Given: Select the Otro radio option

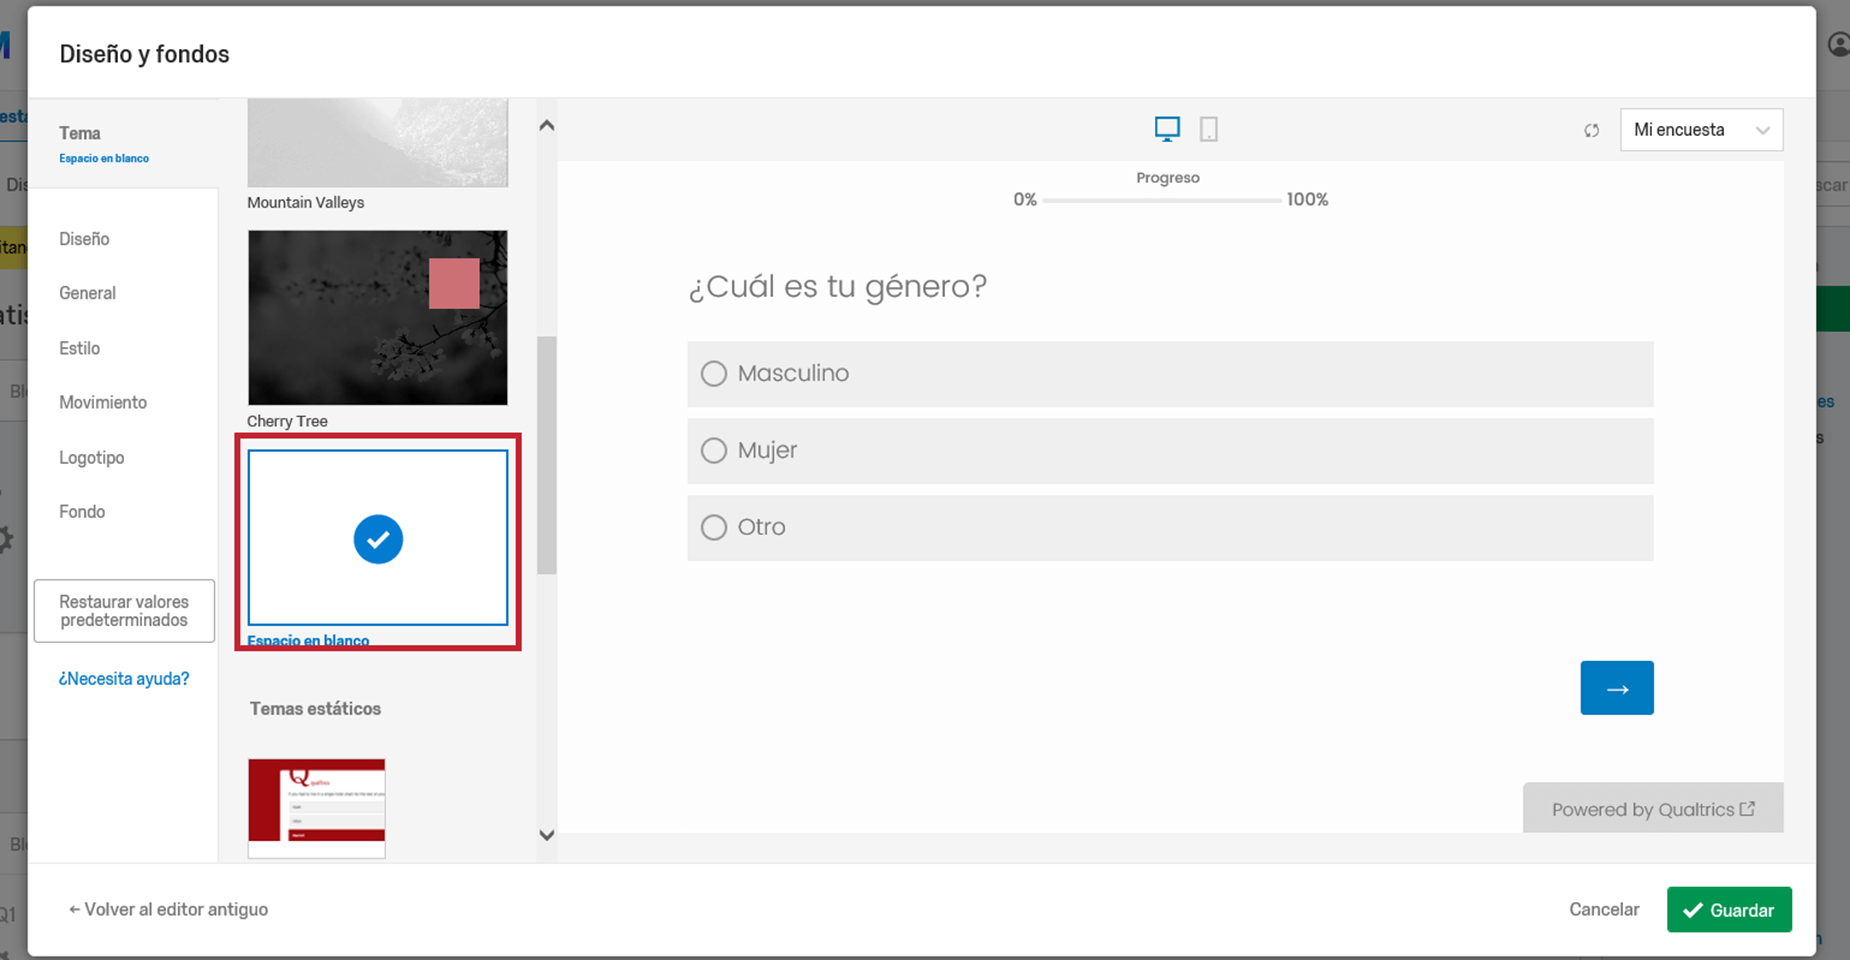Looking at the screenshot, I should 714,527.
